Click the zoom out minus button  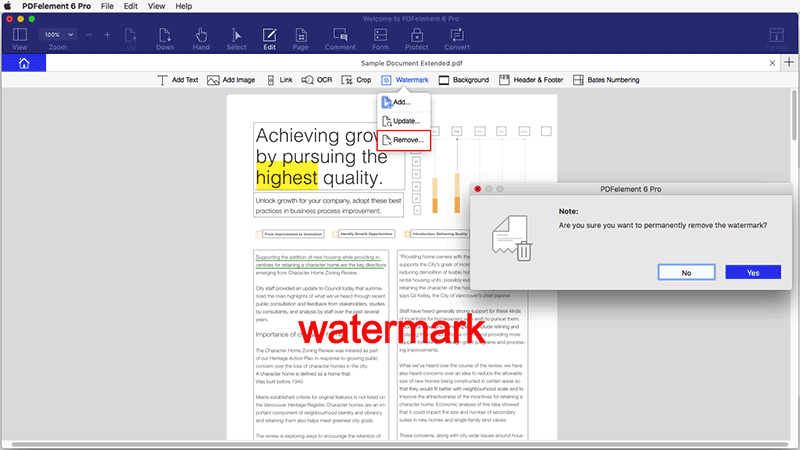click(x=89, y=35)
